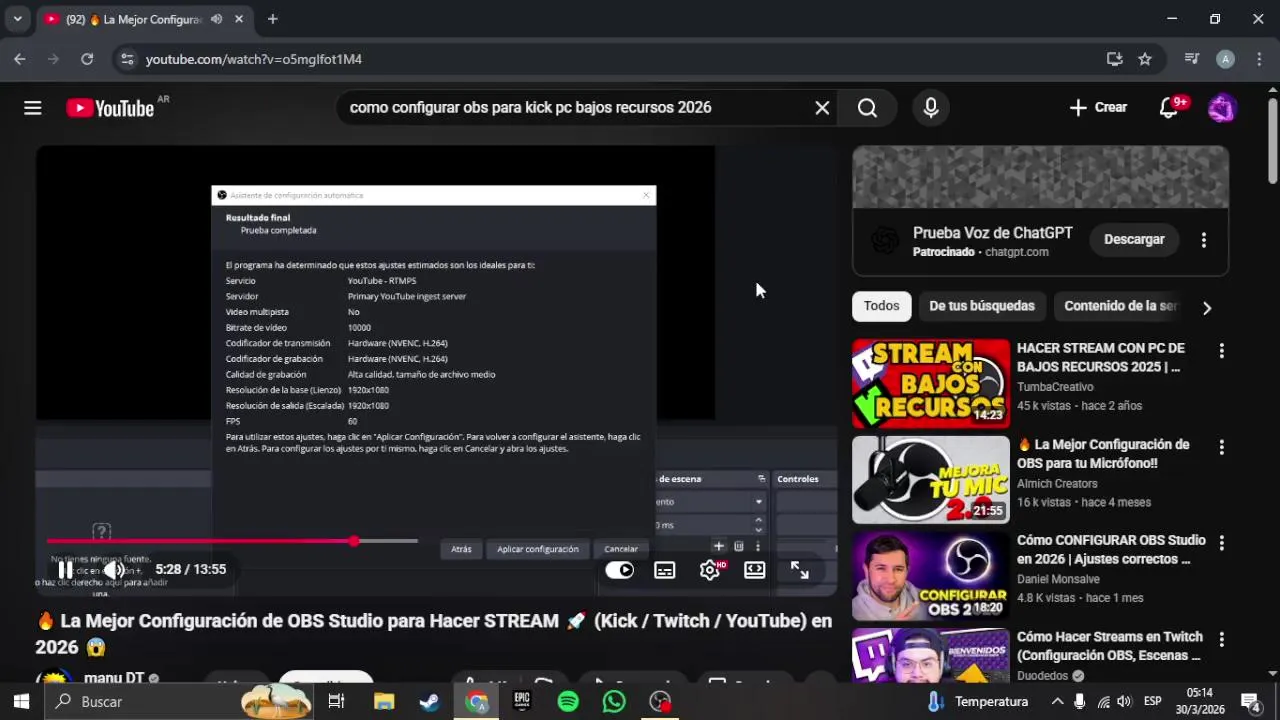Open HACER STREAM CON PC DE BAJOS RECURSOS title
1280x720 pixels.
pyautogui.click(x=1101, y=357)
